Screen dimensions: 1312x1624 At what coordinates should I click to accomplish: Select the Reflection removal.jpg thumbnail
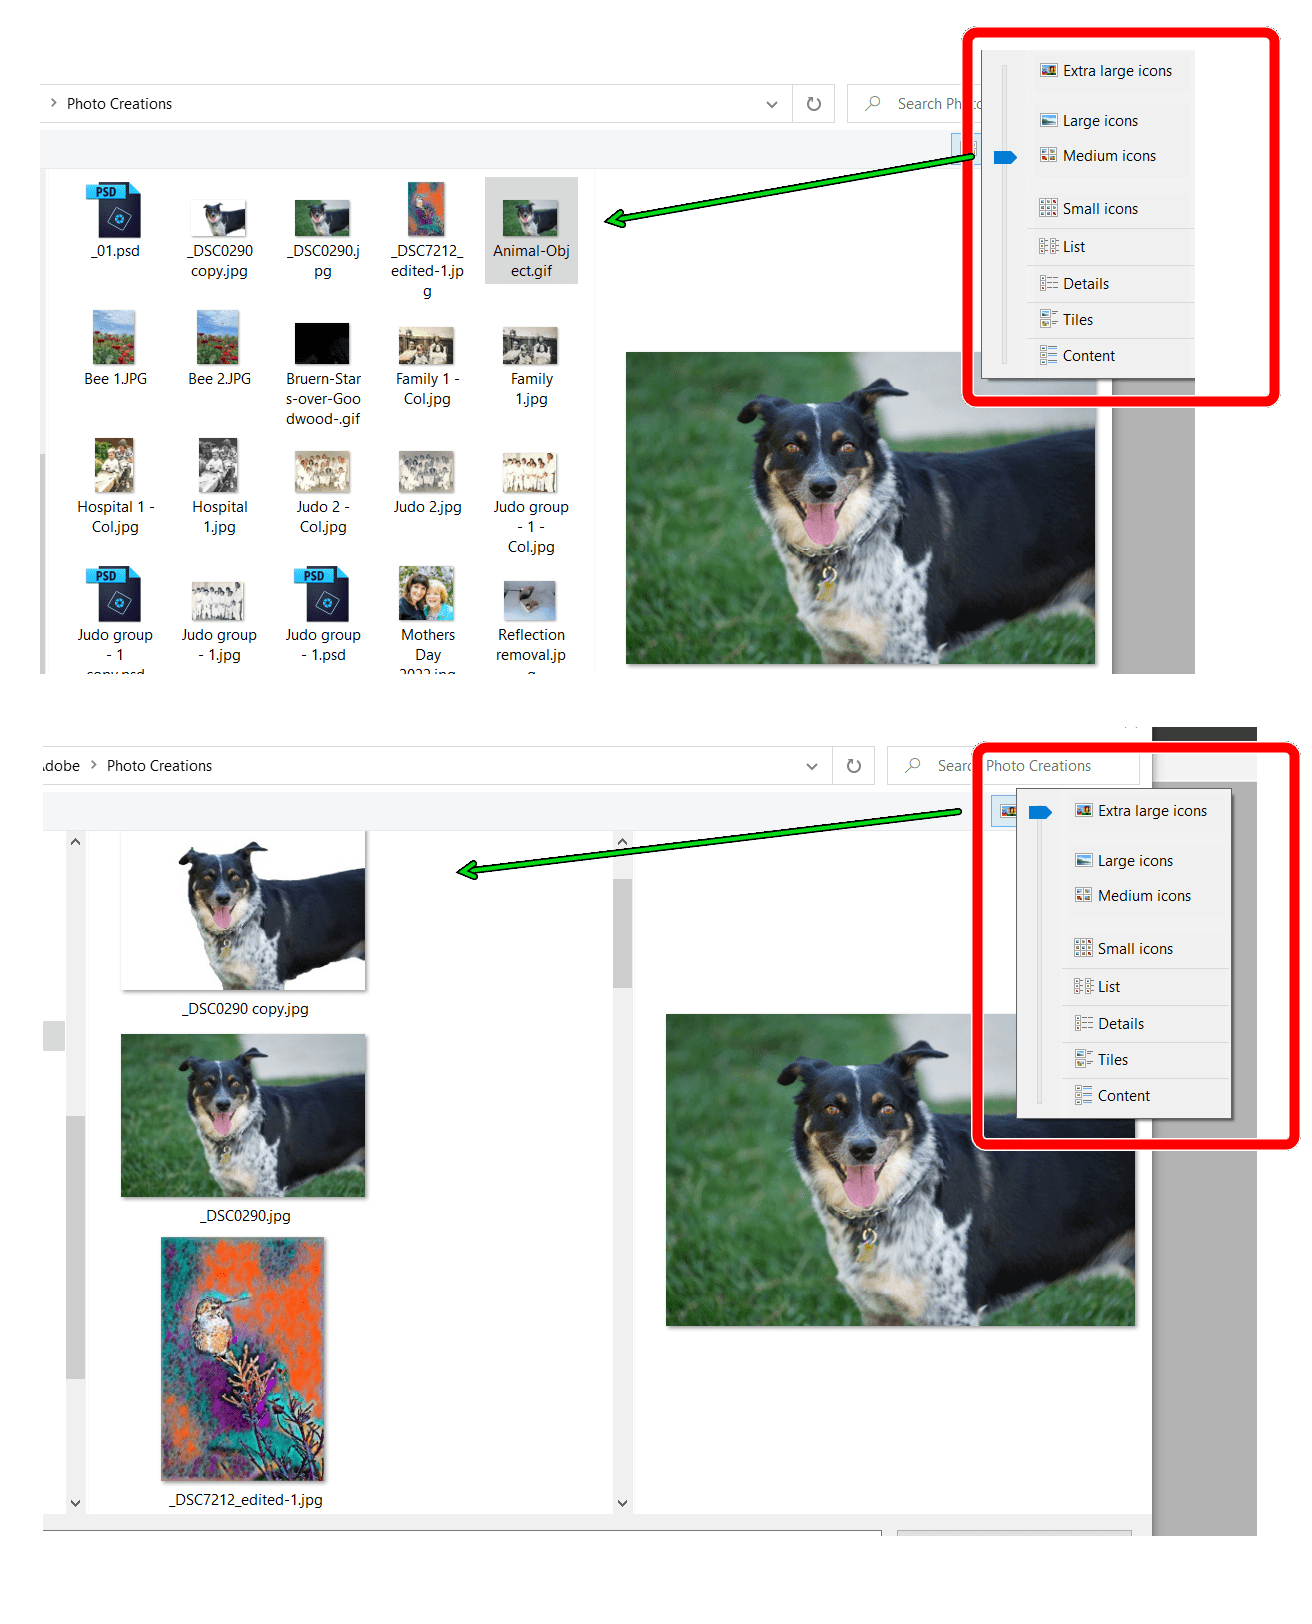(530, 601)
